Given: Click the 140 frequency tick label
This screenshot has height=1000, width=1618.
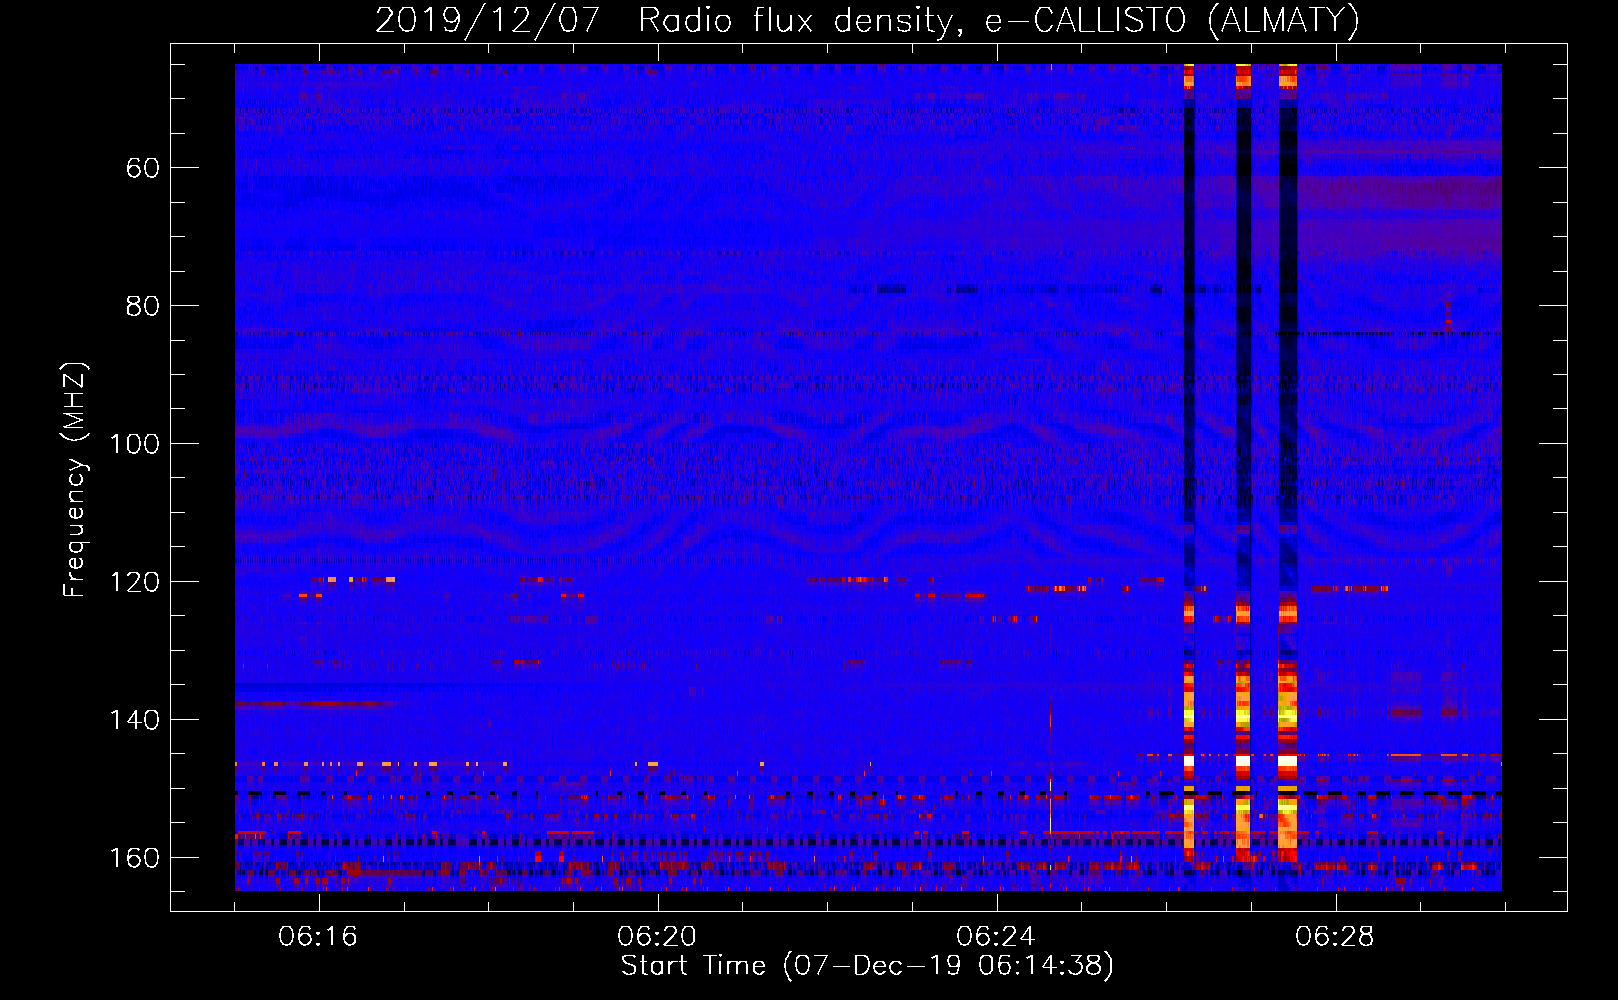Looking at the screenshot, I should pos(134,720).
